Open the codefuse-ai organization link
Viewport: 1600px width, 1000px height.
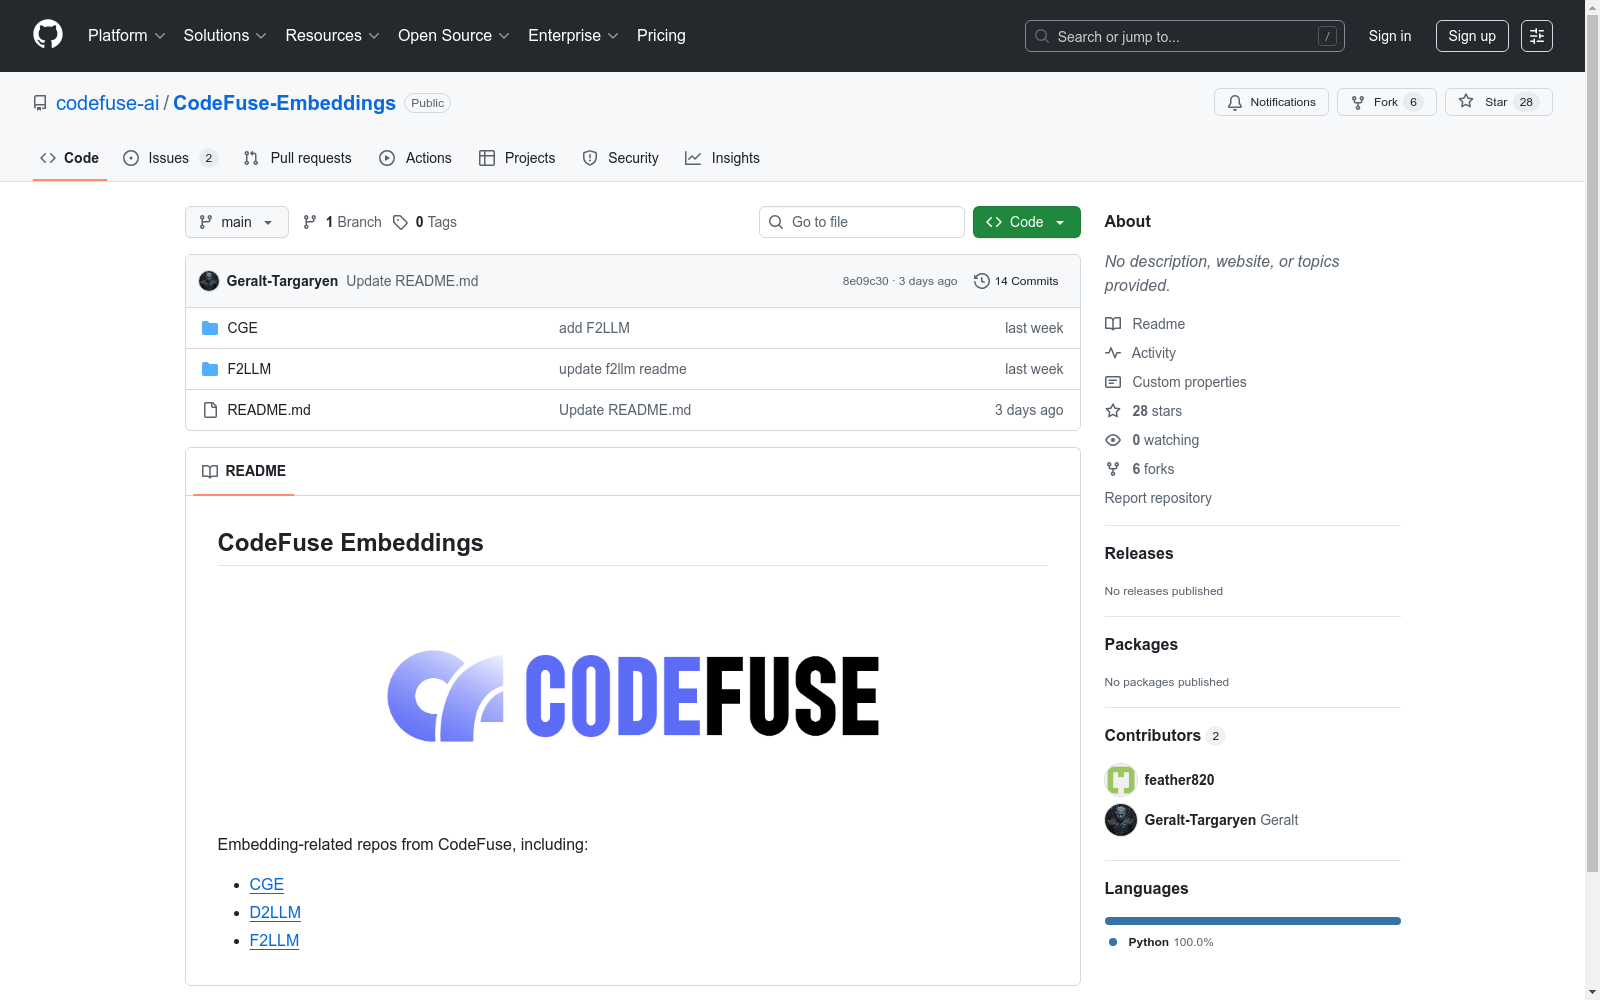pyautogui.click(x=107, y=103)
